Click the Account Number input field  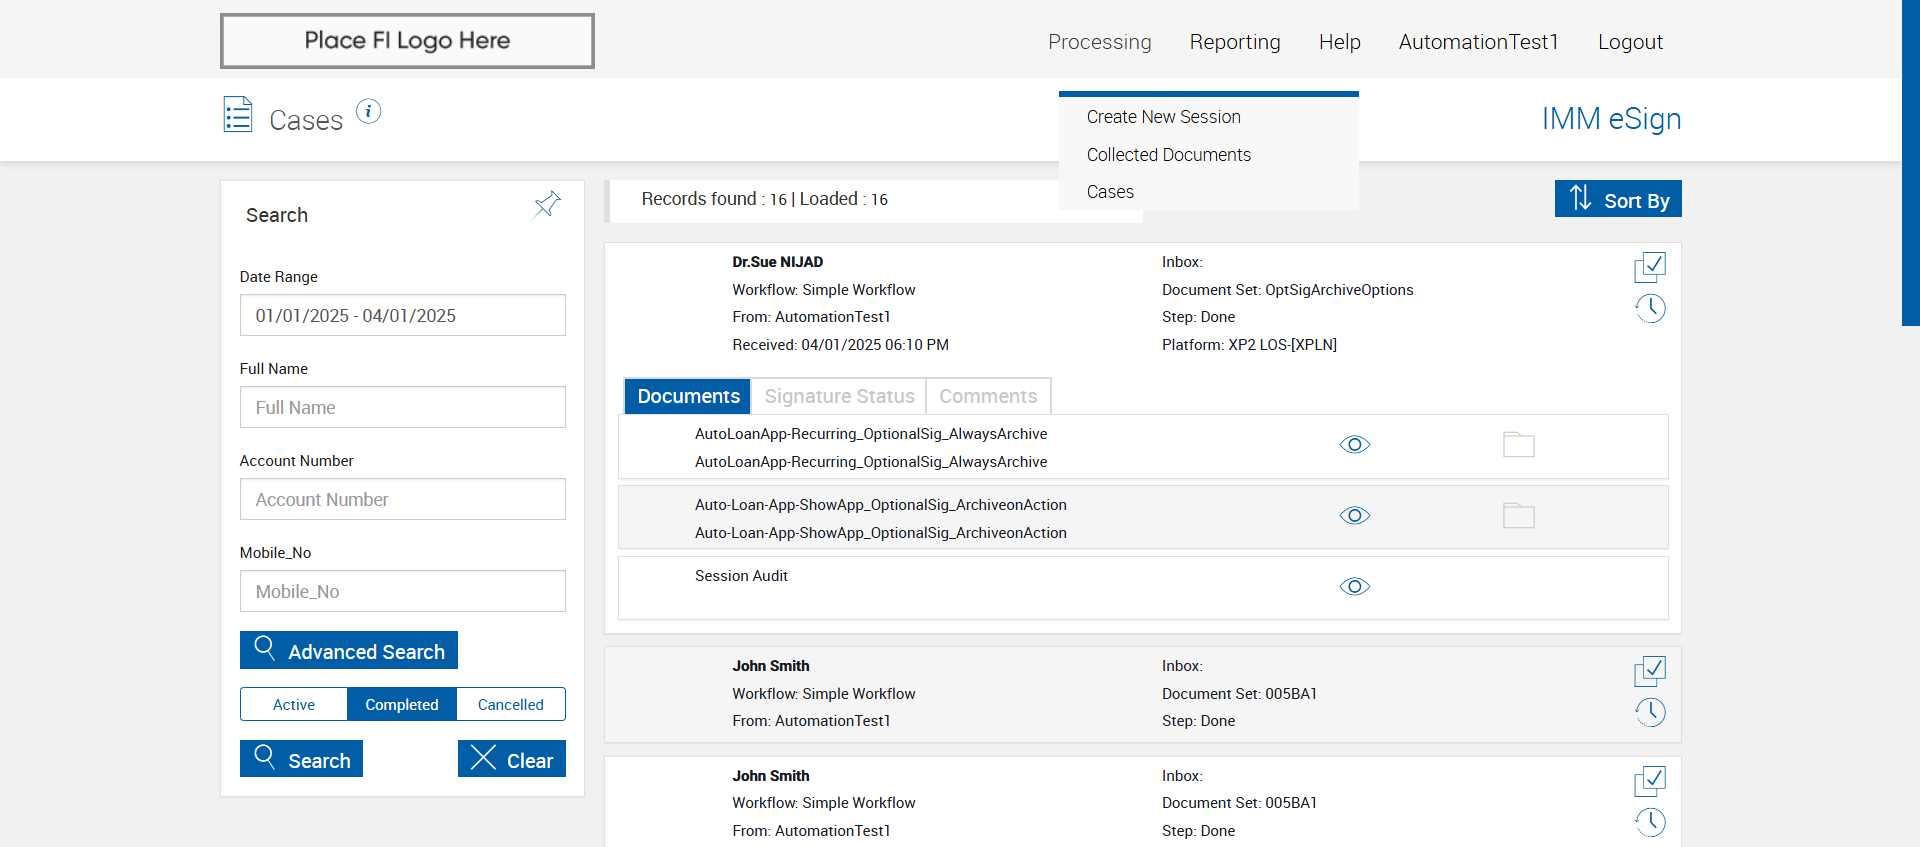(x=402, y=499)
